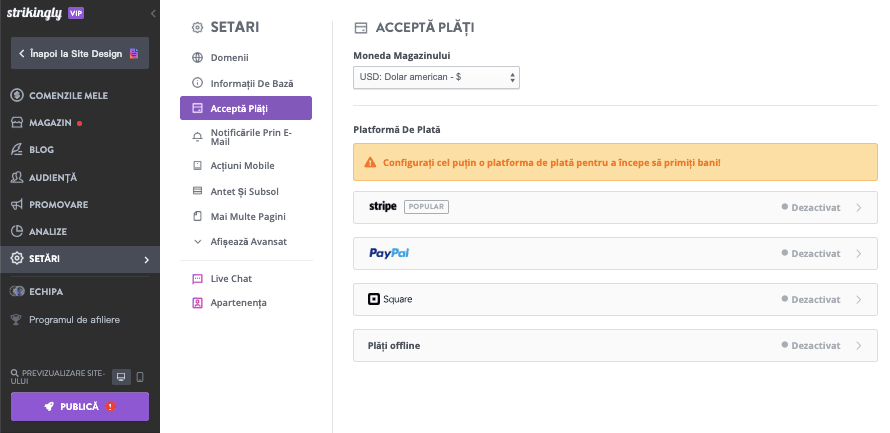This screenshot has height=433, width=890.
Task: Expand the Plăți offline option
Action: [x=615, y=345]
